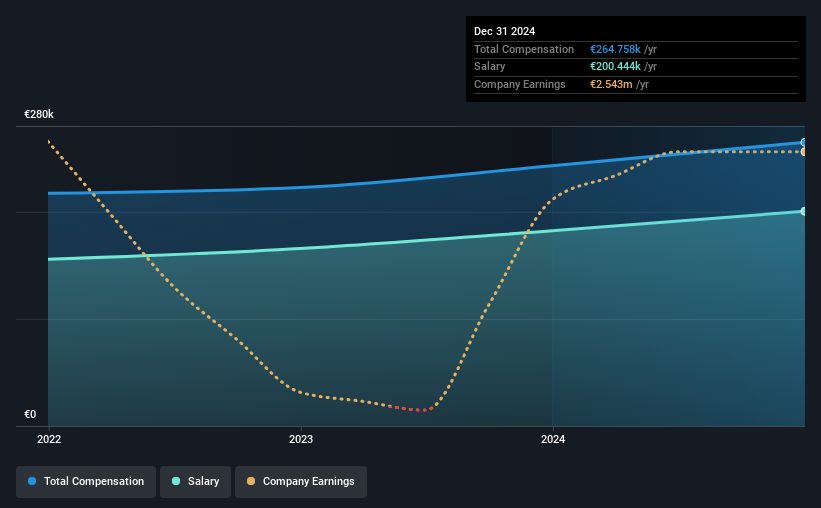The image size is (821, 508).
Task: Click the 2023 x-axis label
Action: coord(301,439)
